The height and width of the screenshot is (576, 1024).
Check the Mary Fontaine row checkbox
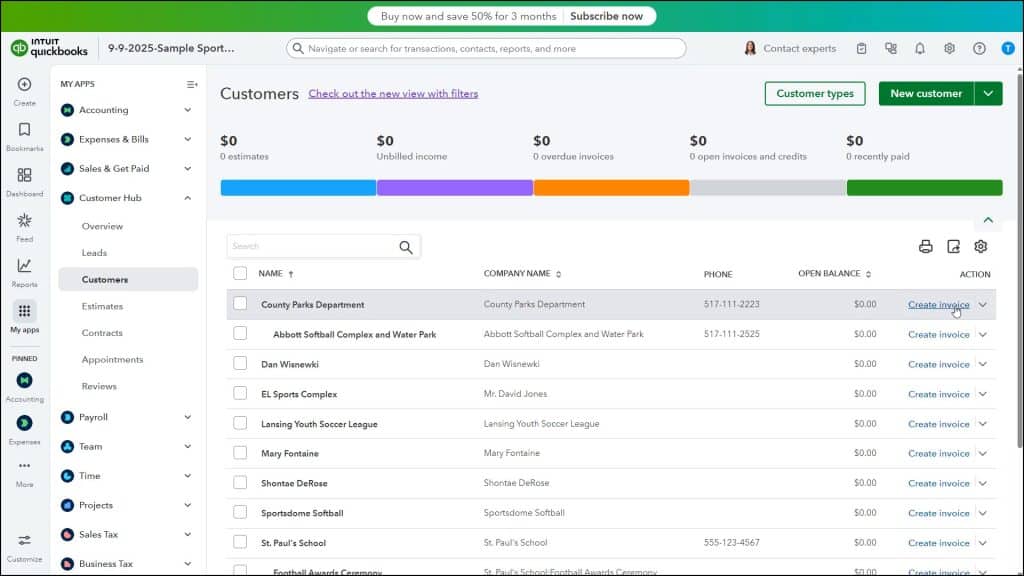click(x=240, y=453)
